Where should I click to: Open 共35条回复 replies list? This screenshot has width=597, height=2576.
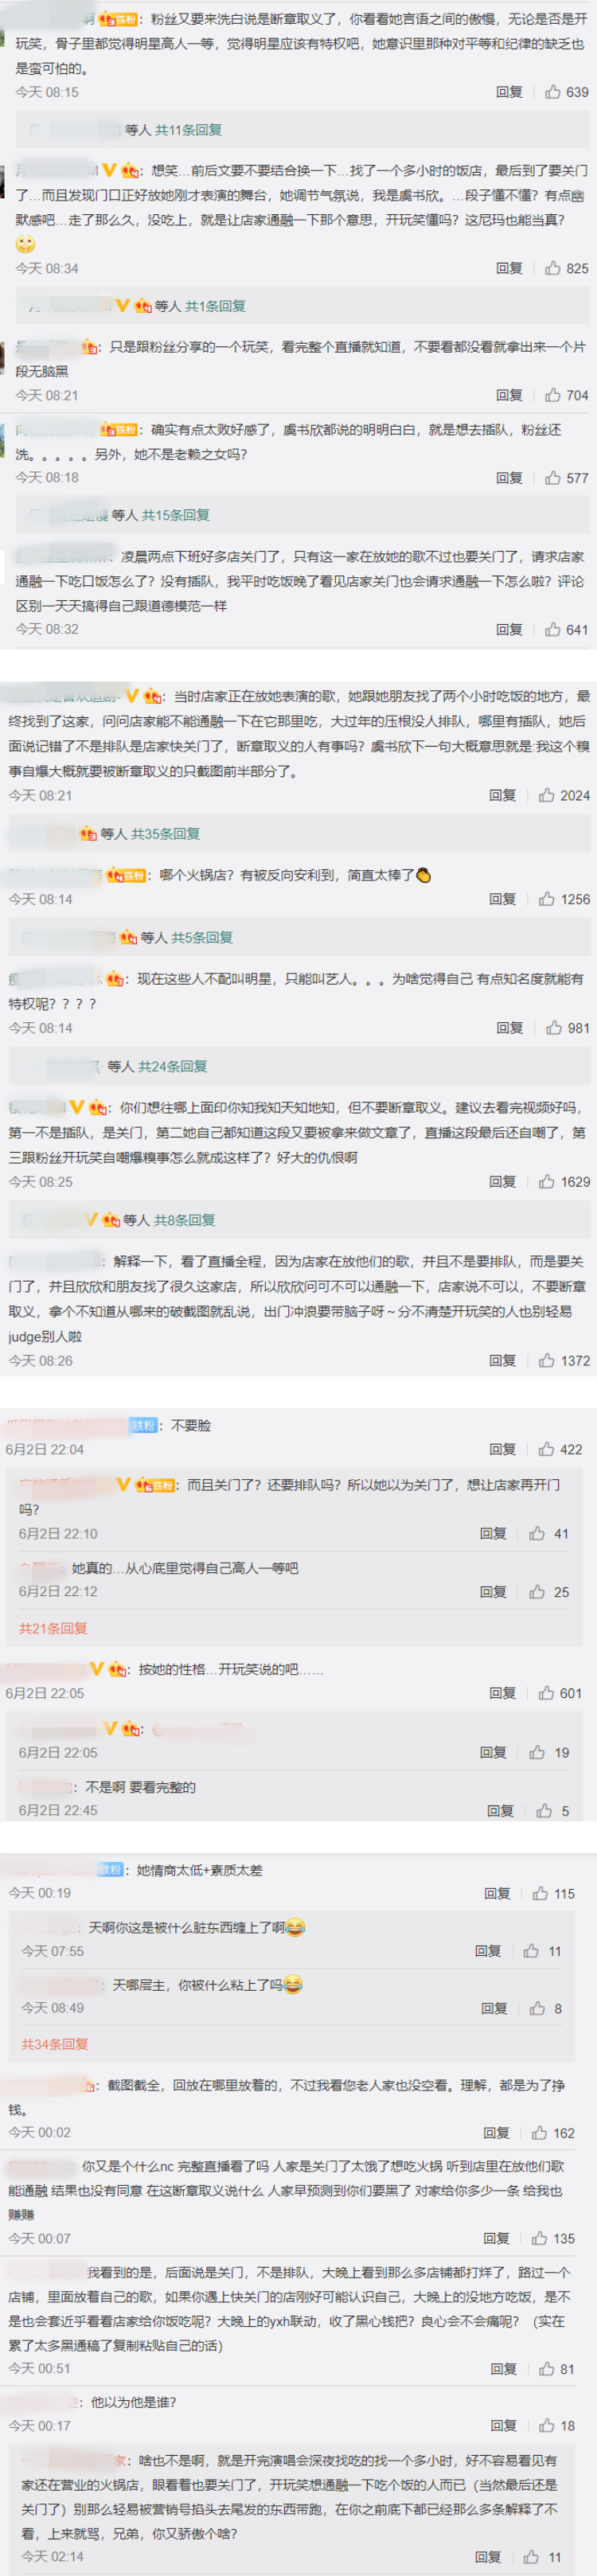click(x=166, y=833)
